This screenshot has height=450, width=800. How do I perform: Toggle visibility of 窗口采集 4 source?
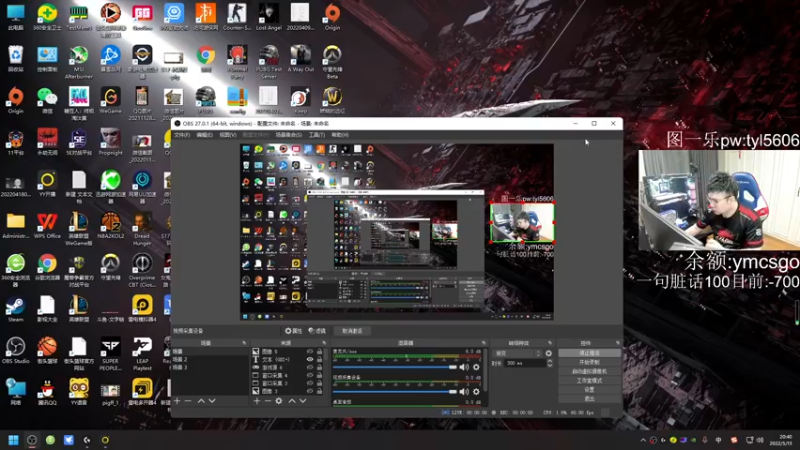pyautogui.click(x=310, y=375)
